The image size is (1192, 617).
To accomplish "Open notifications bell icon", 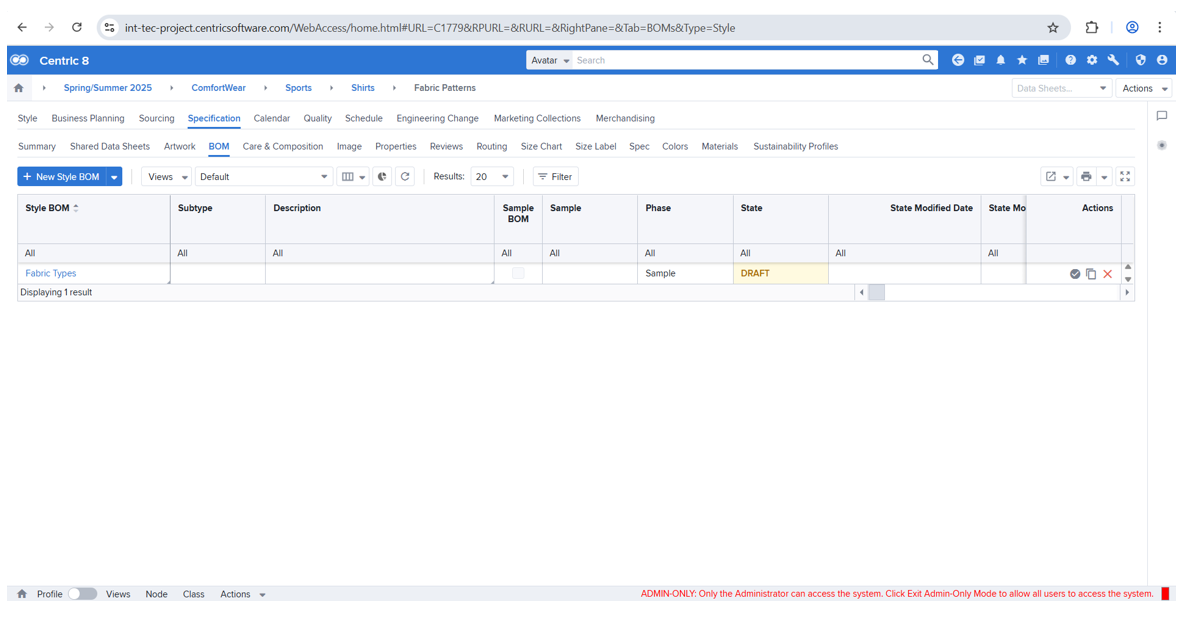I will 1000,60.
